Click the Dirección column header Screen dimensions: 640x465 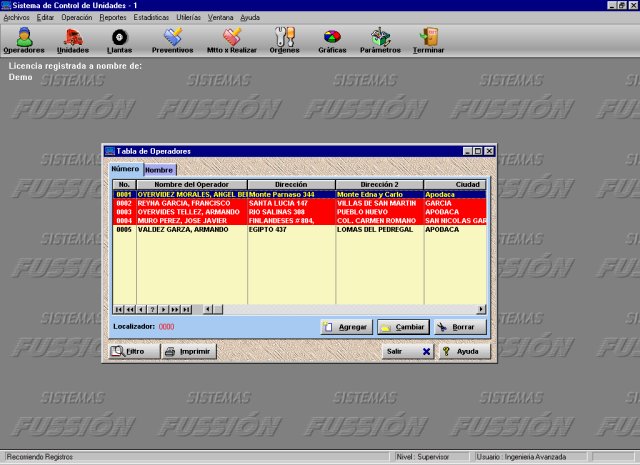[x=291, y=185]
